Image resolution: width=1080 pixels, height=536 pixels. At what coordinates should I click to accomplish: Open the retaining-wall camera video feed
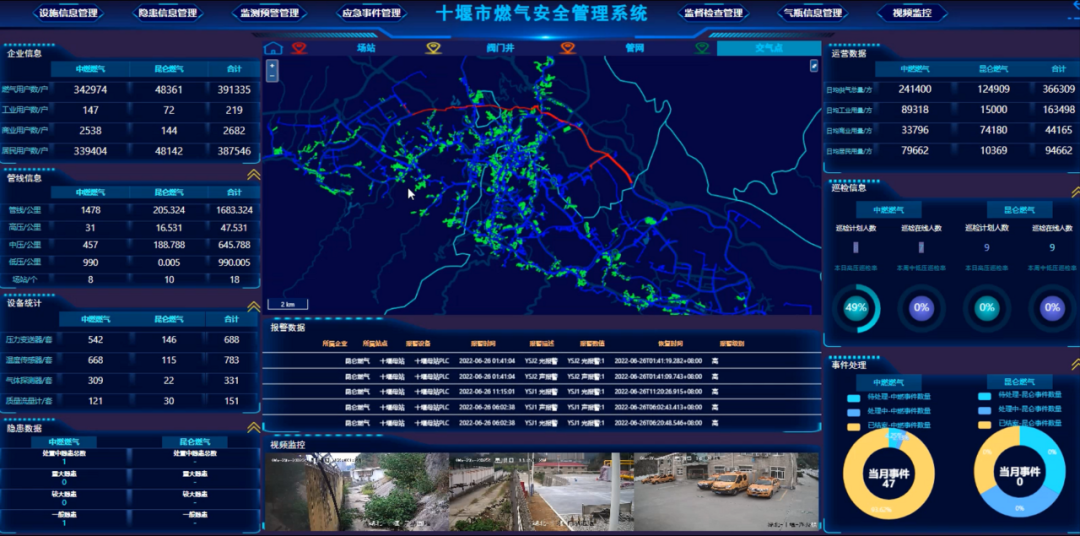[357, 491]
